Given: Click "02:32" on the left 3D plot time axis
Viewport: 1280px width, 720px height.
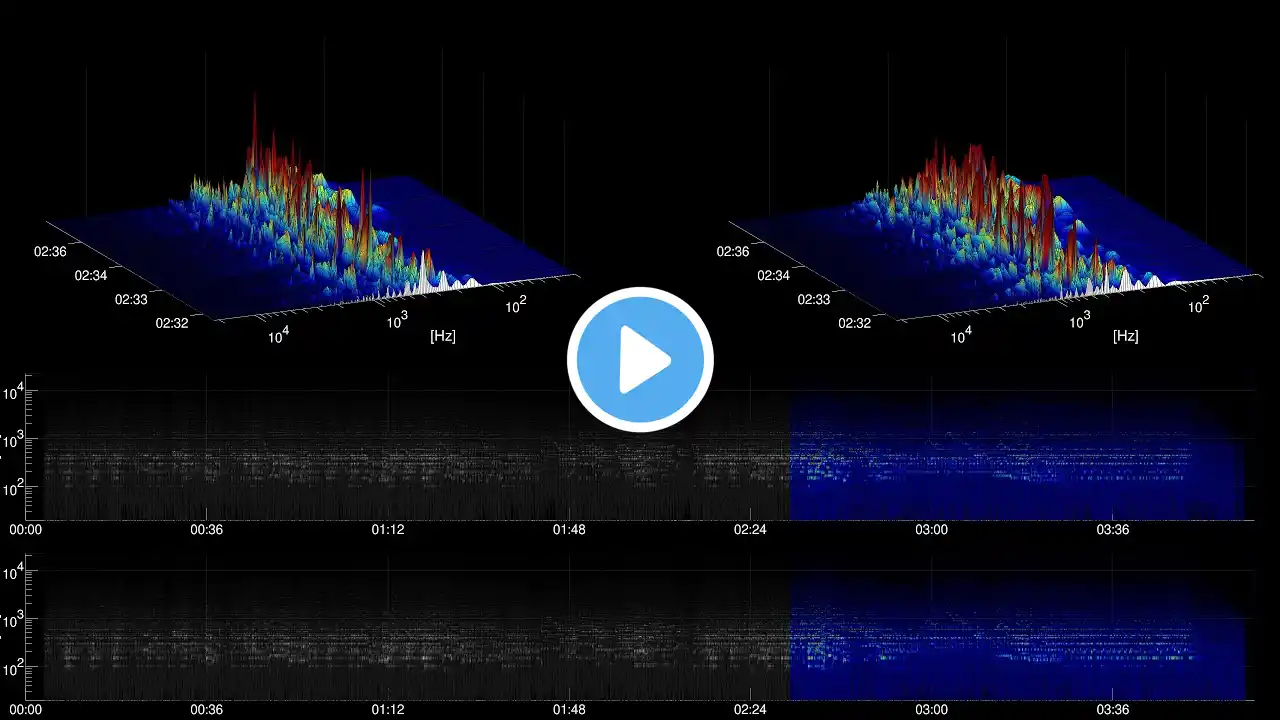Looking at the screenshot, I should (172, 323).
